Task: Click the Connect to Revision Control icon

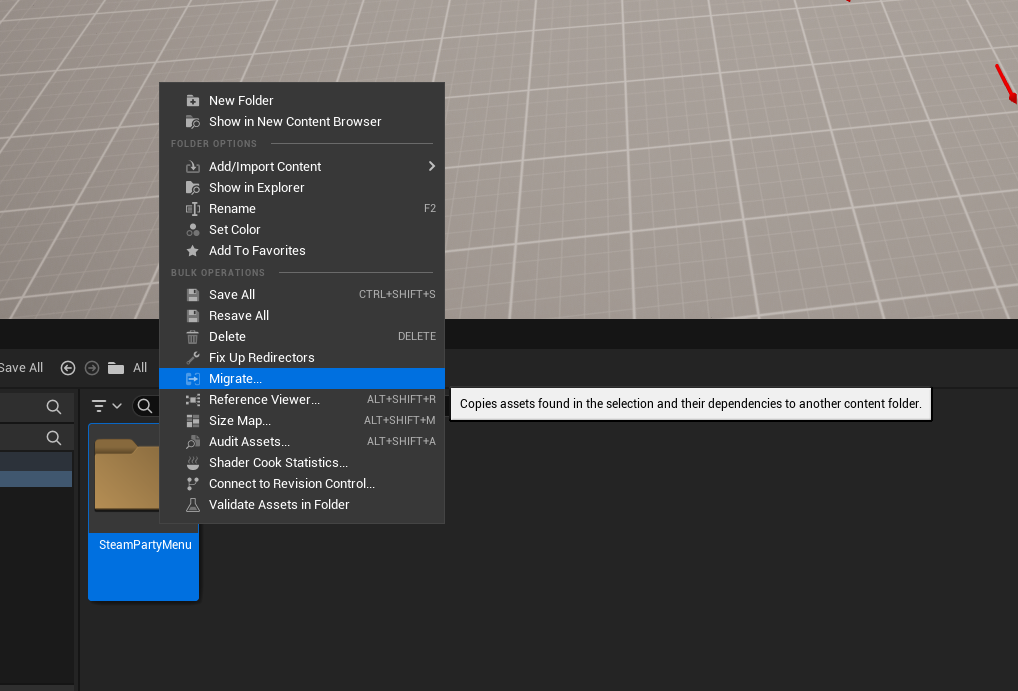Action: [193, 484]
